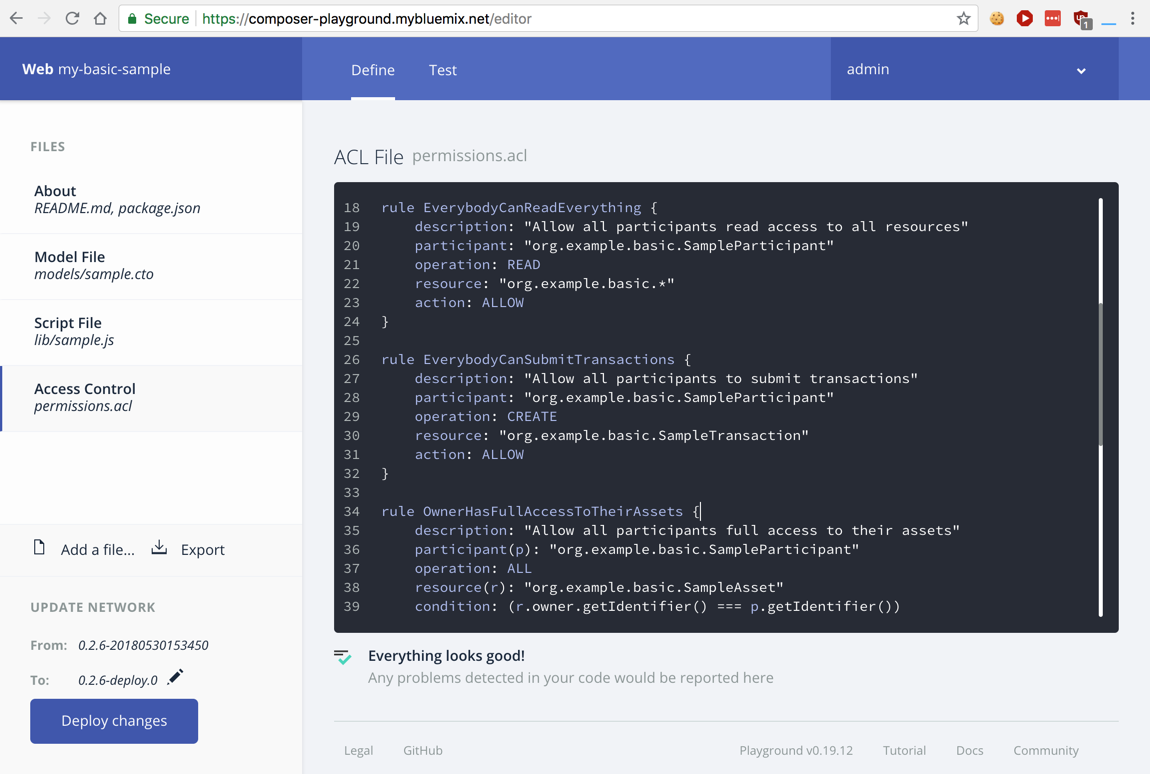This screenshot has height=774, width=1150.
Task: Expand the admin identity dropdown
Action: click(975, 69)
